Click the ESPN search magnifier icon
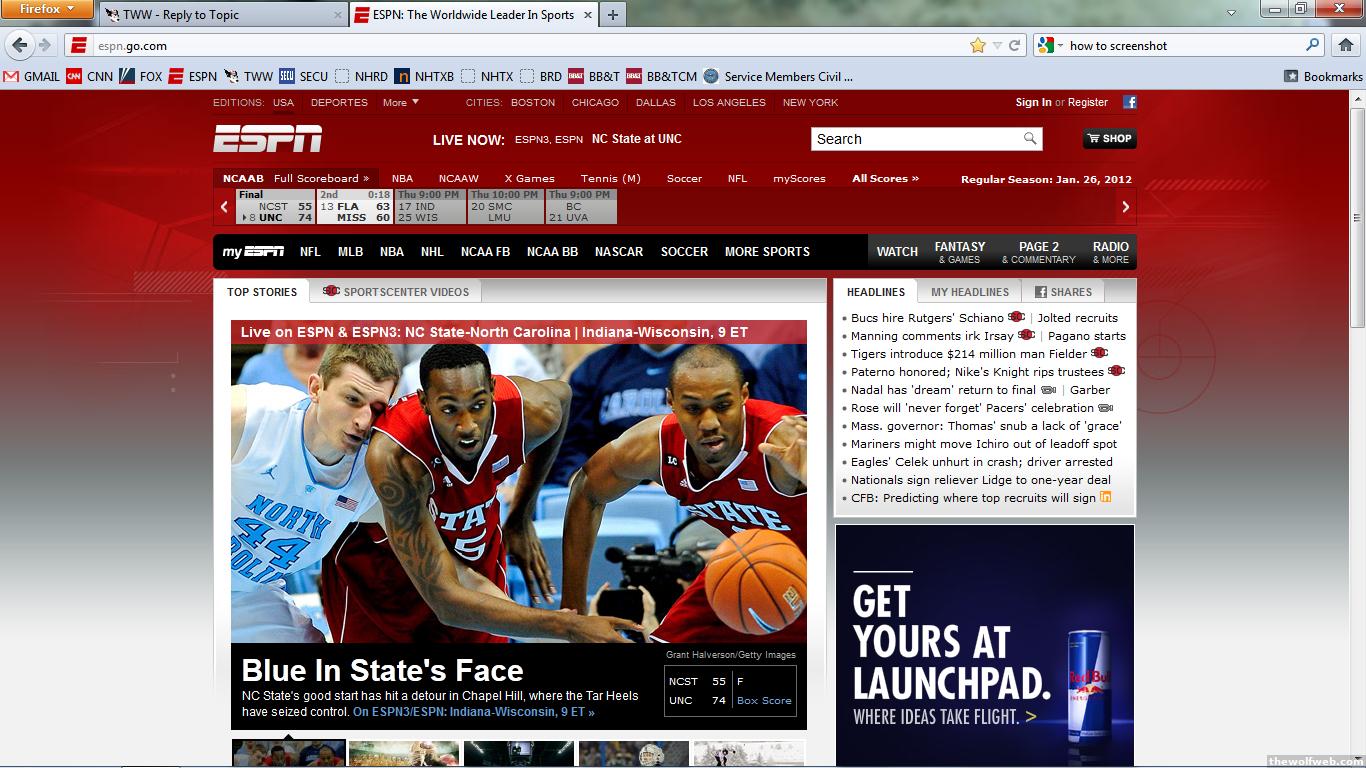Screen dimensions: 1366x768 [1030, 139]
